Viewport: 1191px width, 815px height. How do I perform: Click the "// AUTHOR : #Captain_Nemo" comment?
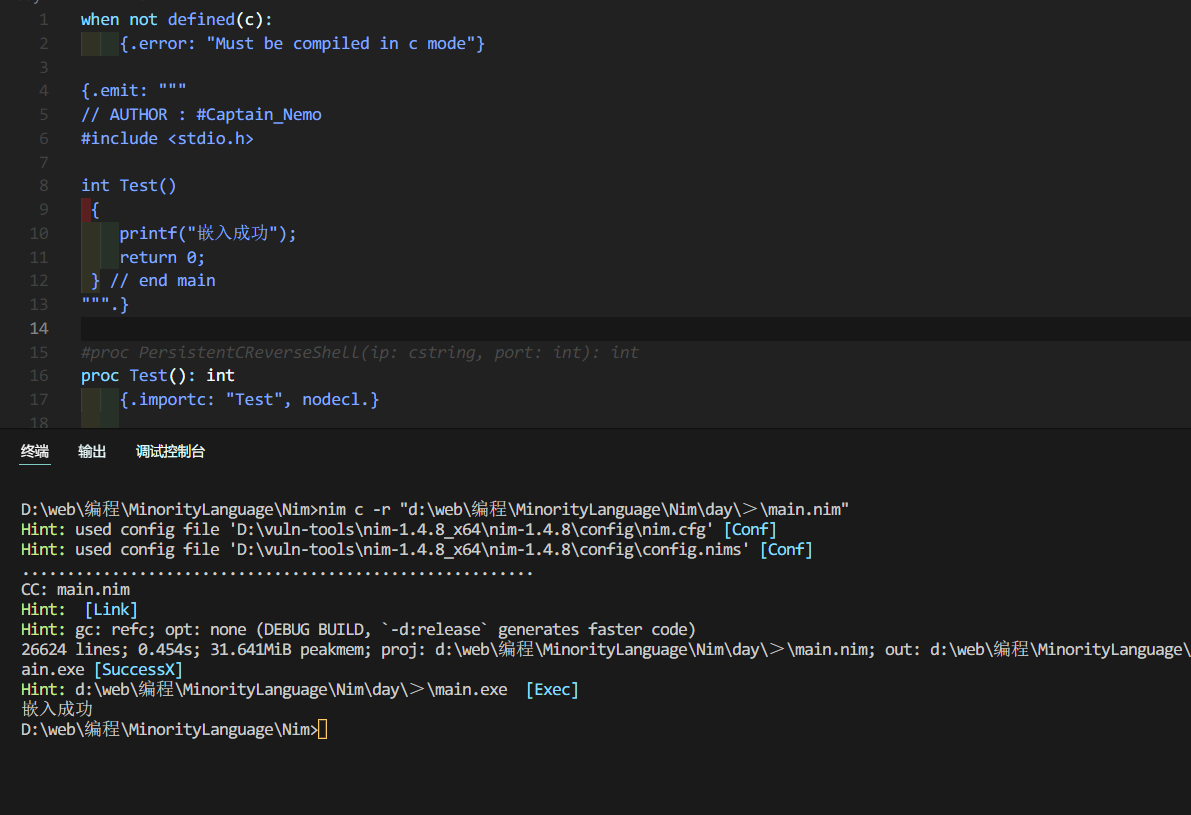201,114
